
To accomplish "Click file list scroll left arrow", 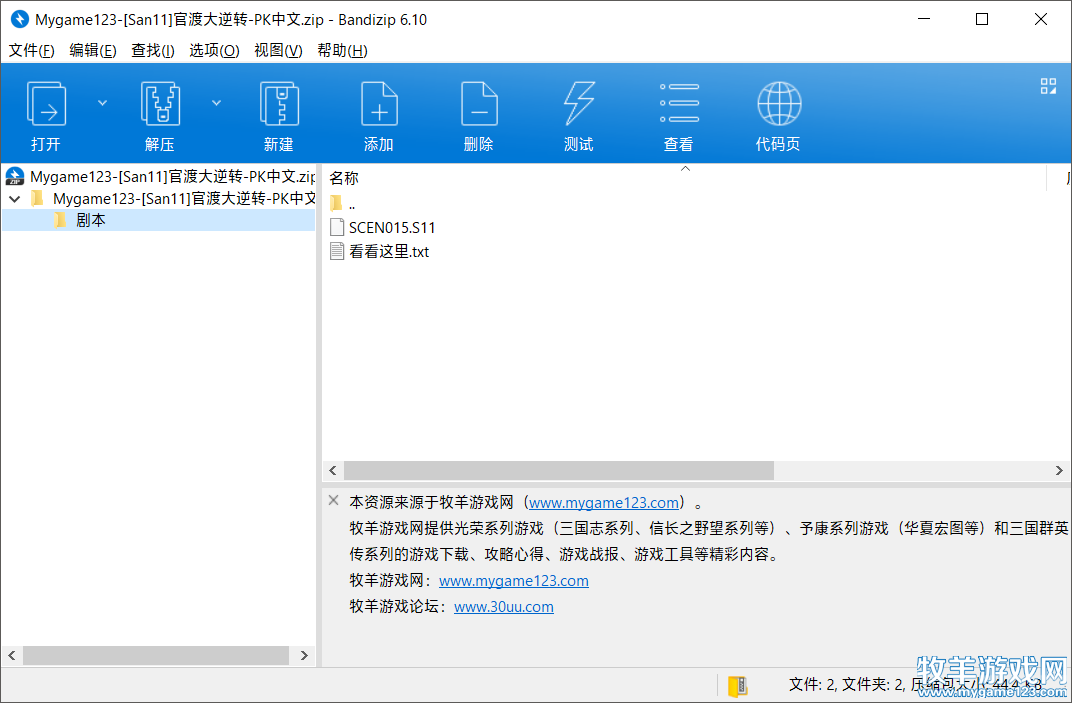I will pyautogui.click(x=333, y=470).
